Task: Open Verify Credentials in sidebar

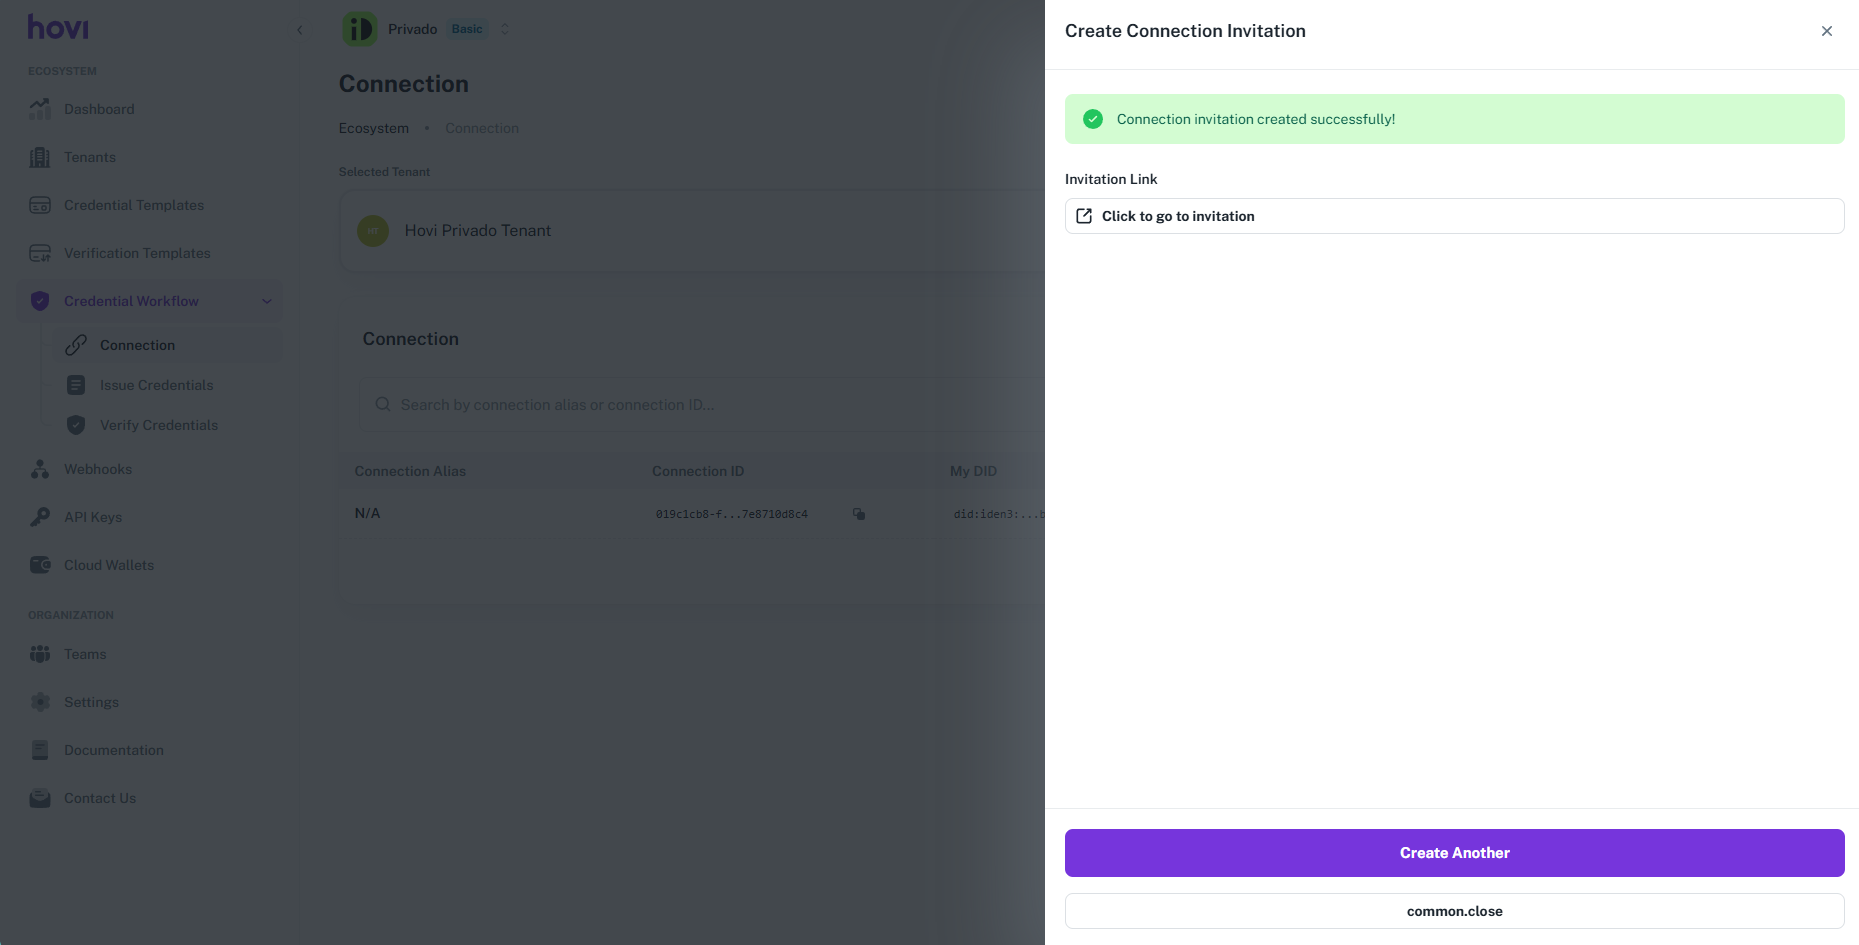Action: point(158,425)
